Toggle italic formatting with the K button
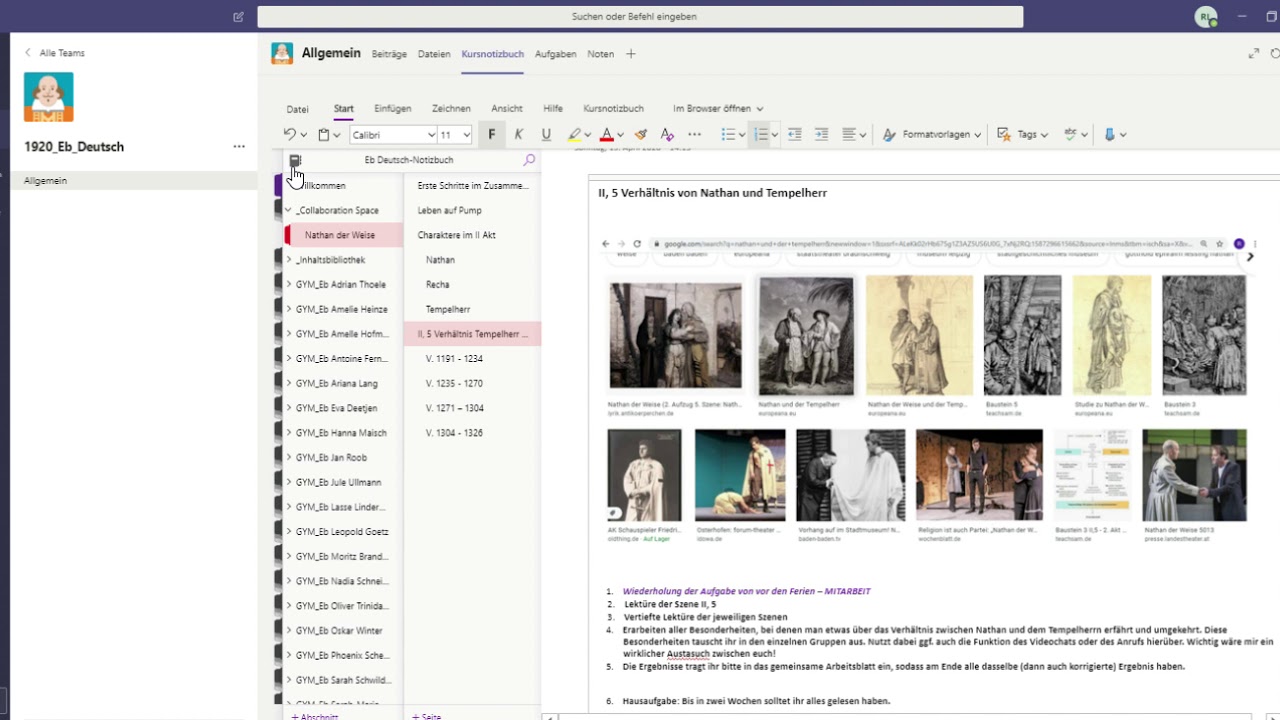Viewport: 1280px width, 720px height. pos(518,135)
